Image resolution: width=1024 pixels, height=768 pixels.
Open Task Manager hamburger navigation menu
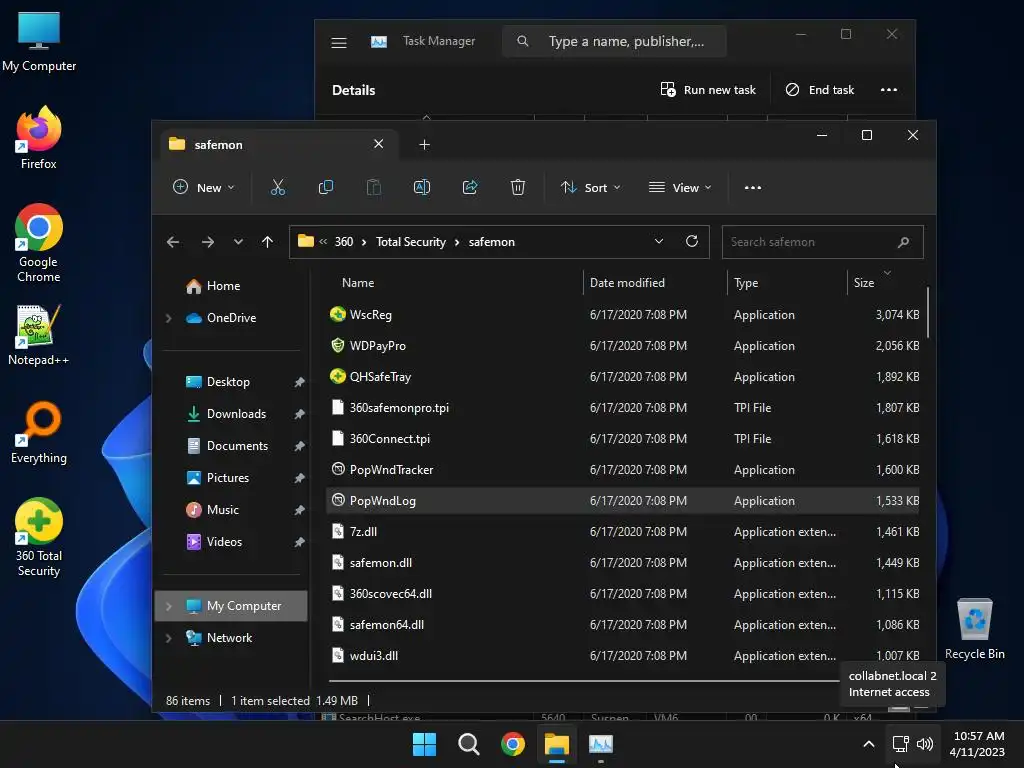(x=338, y=42)
